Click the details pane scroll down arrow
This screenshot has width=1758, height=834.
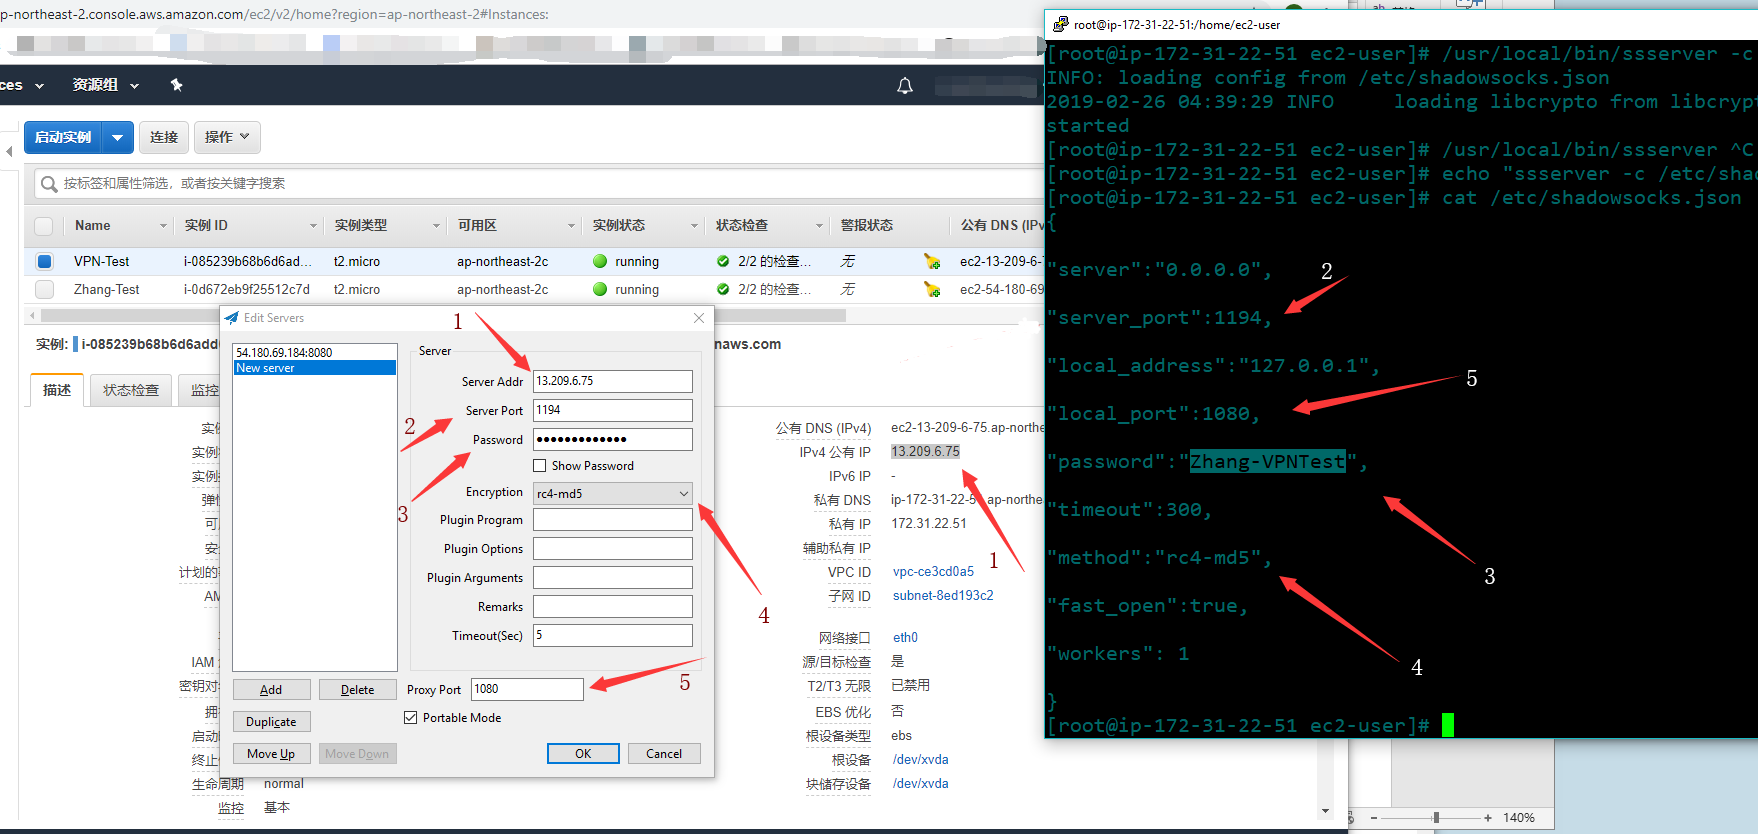click(x=1325, y=811)
